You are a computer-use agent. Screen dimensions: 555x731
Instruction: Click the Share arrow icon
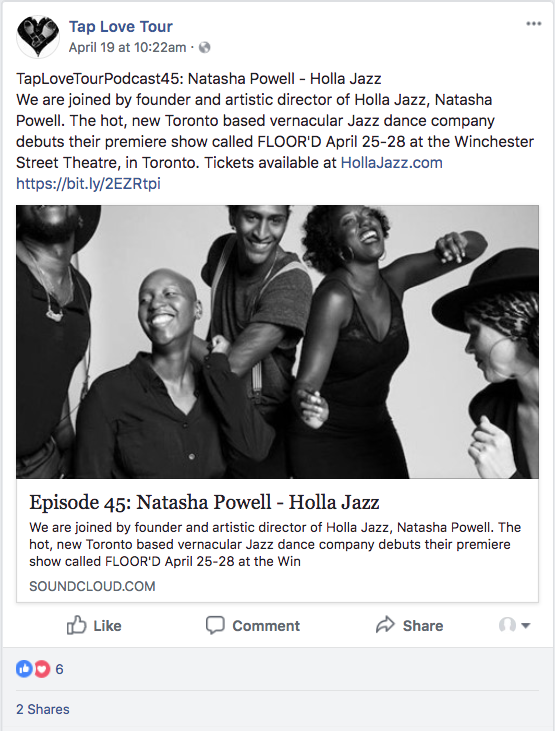click(385, 625)
